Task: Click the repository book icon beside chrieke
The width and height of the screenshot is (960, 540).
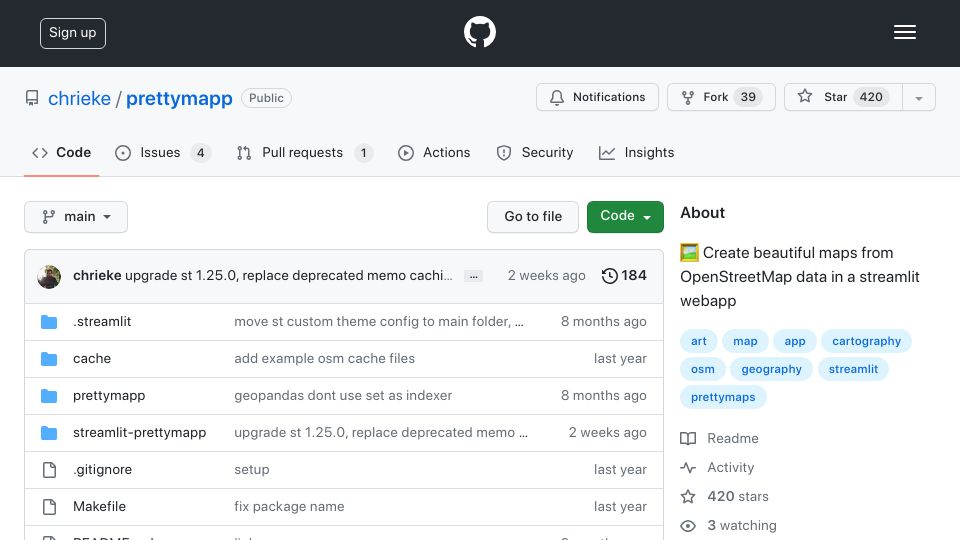Action: click(32, 98)
